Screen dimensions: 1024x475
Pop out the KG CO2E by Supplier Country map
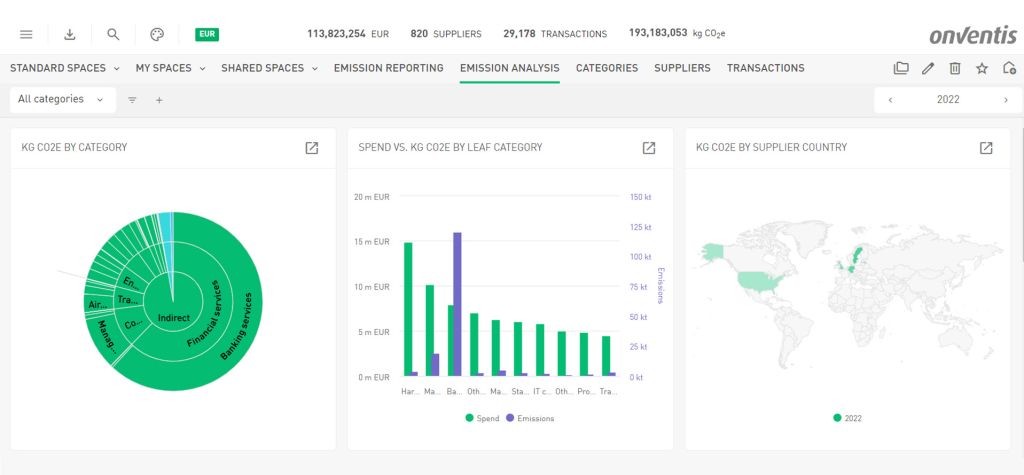986,148
